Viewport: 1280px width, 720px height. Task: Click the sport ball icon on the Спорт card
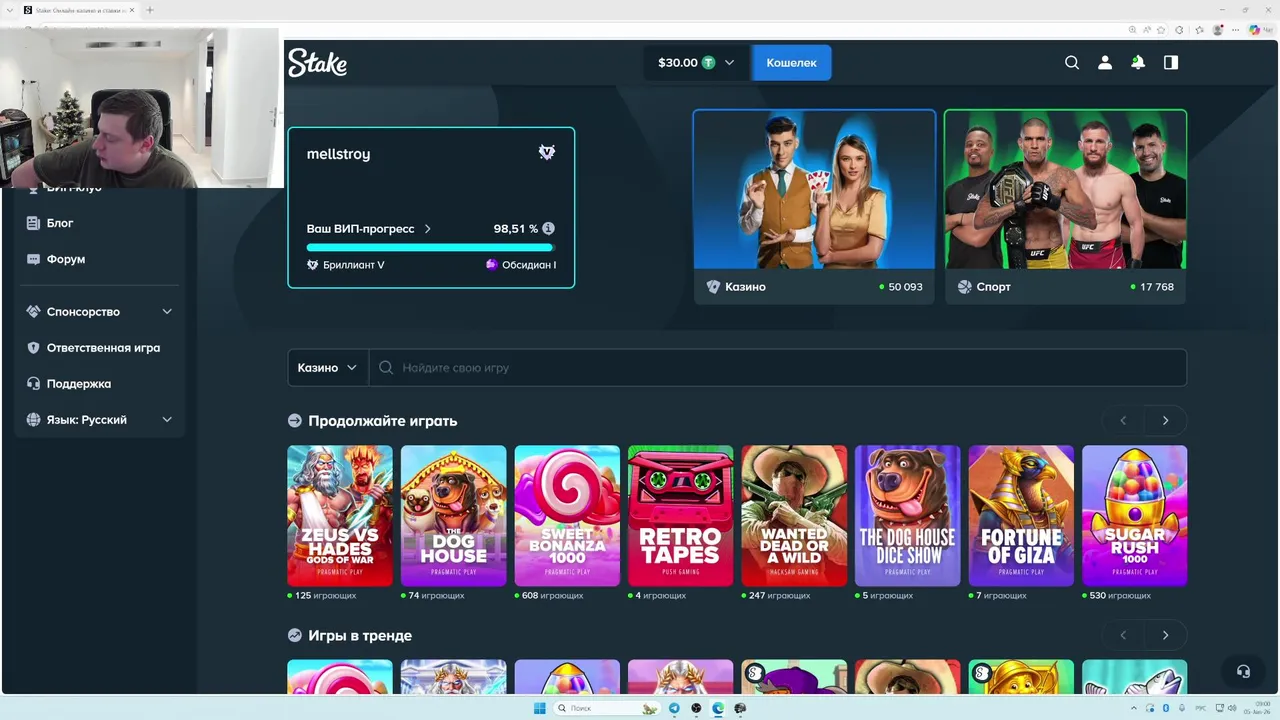(x=964, y=287)
